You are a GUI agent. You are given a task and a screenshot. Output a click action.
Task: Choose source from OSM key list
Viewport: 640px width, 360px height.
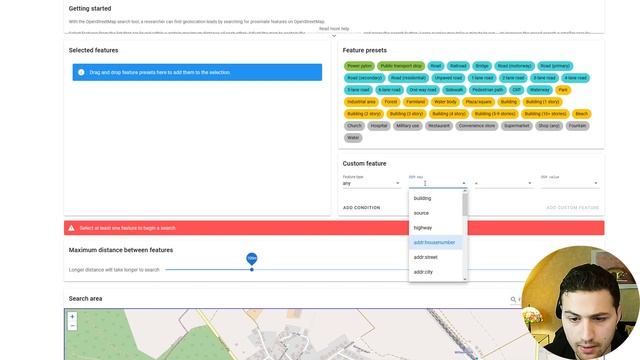pos(436,213)
